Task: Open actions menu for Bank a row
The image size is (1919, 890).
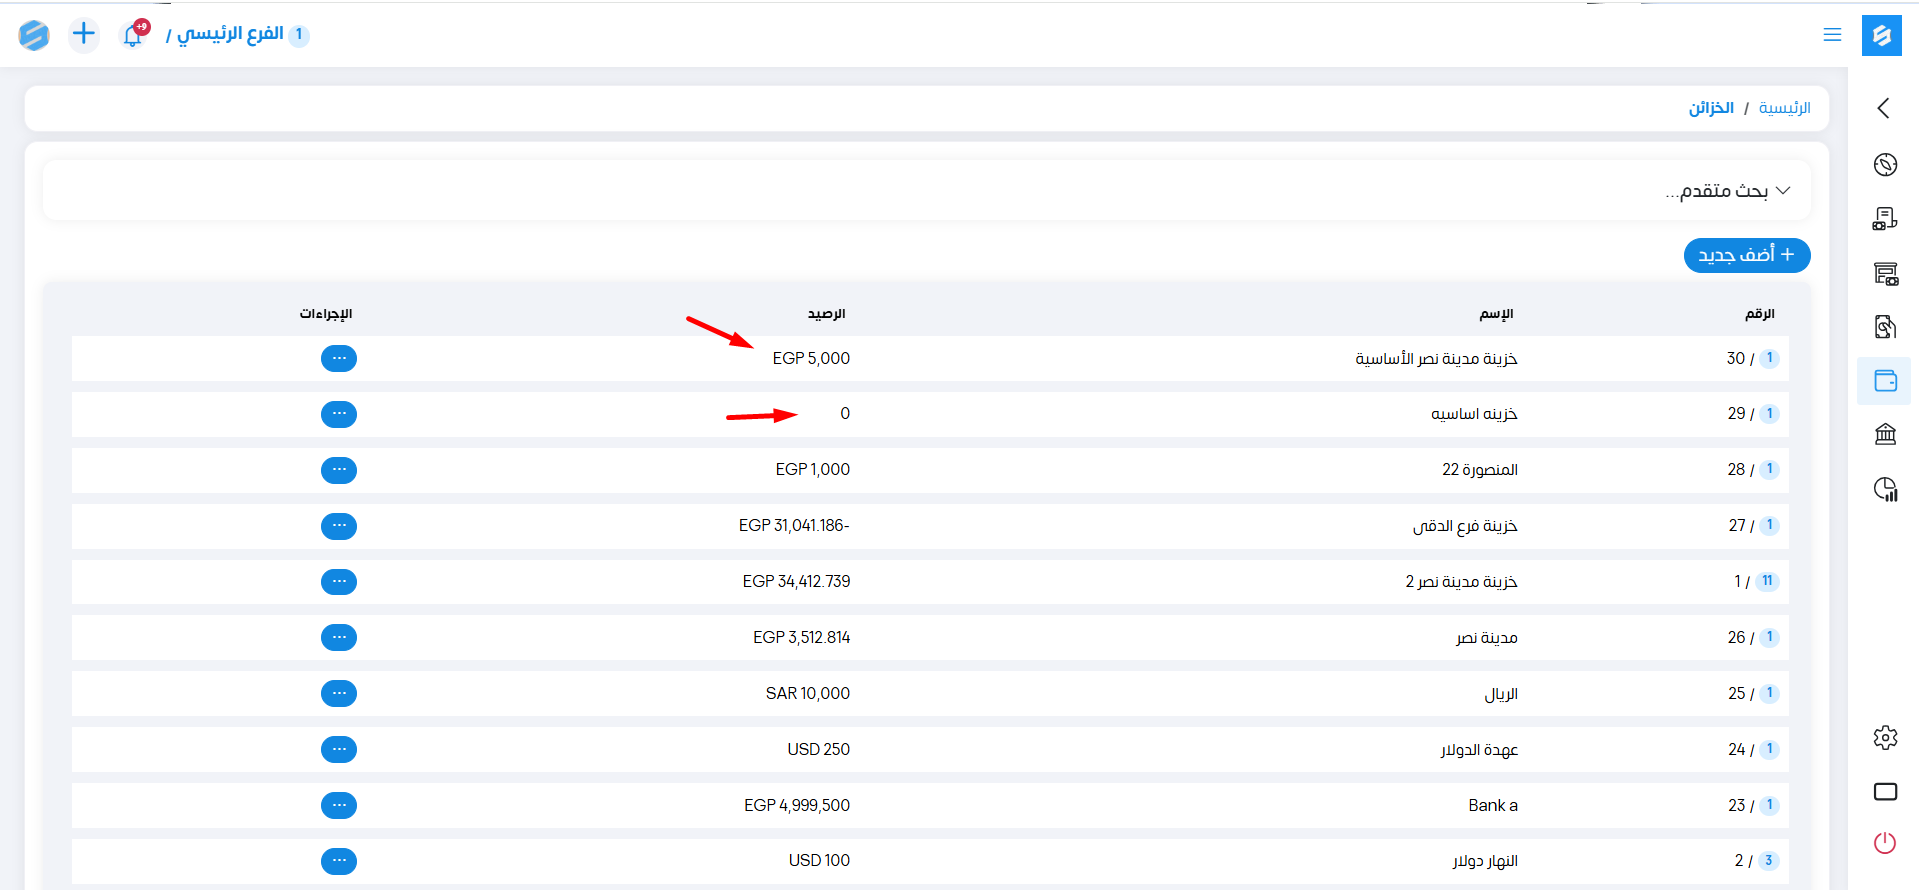Action: click(x=339, y=805)
